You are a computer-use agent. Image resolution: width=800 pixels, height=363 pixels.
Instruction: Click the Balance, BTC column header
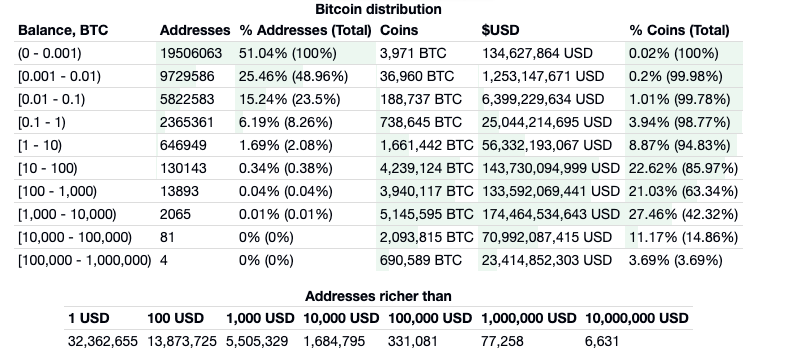point(63,30)
